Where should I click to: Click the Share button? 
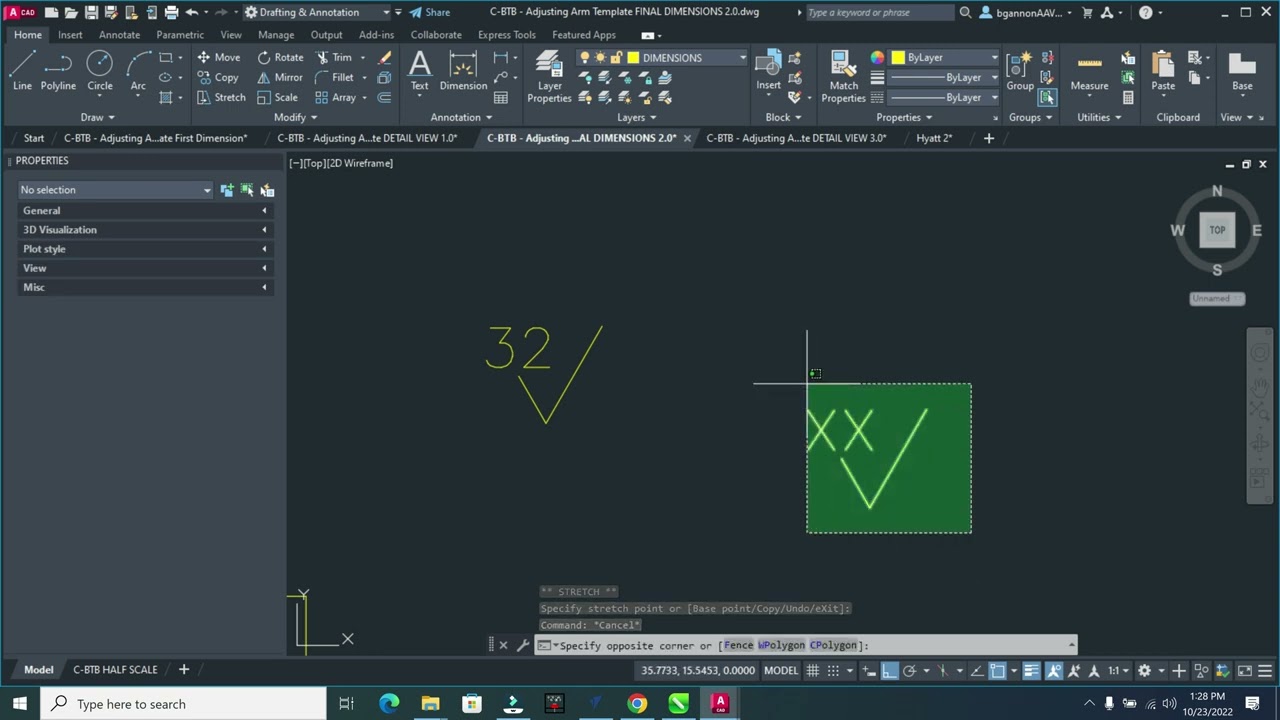430,12
